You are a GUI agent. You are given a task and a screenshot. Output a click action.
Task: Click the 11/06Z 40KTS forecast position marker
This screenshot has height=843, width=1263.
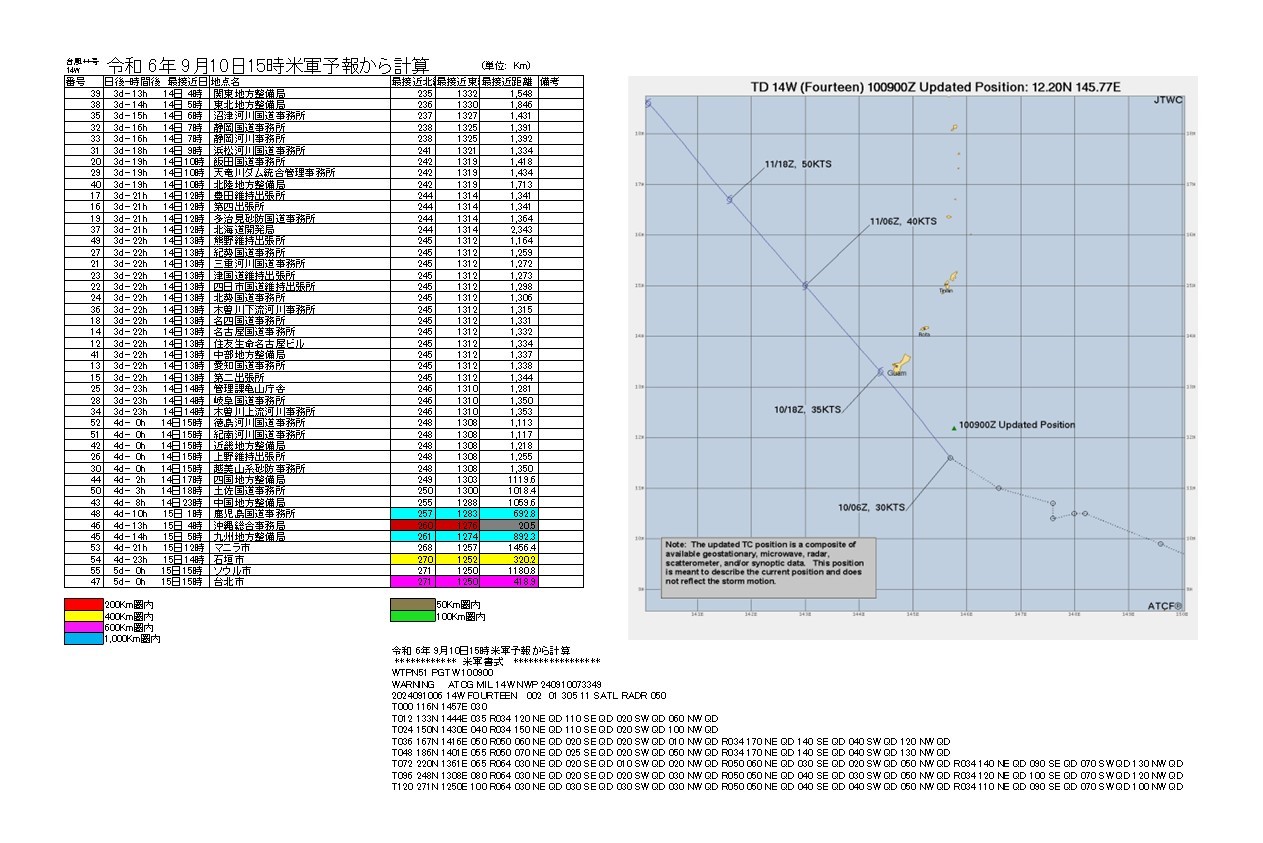click(x=805, y=285)
